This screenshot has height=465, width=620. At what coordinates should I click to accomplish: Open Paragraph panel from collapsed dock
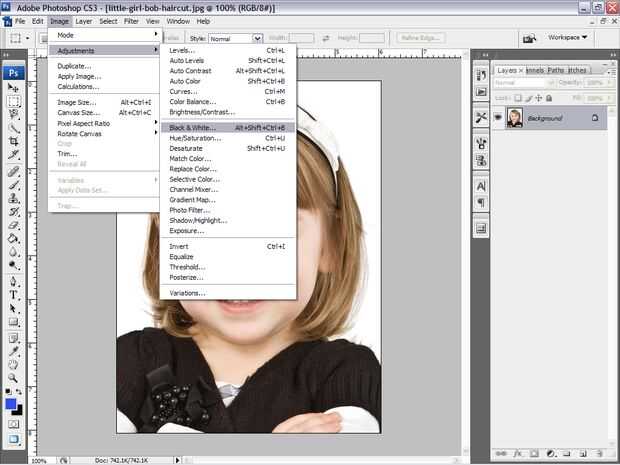pyautogui.click(x=481, y=203)
